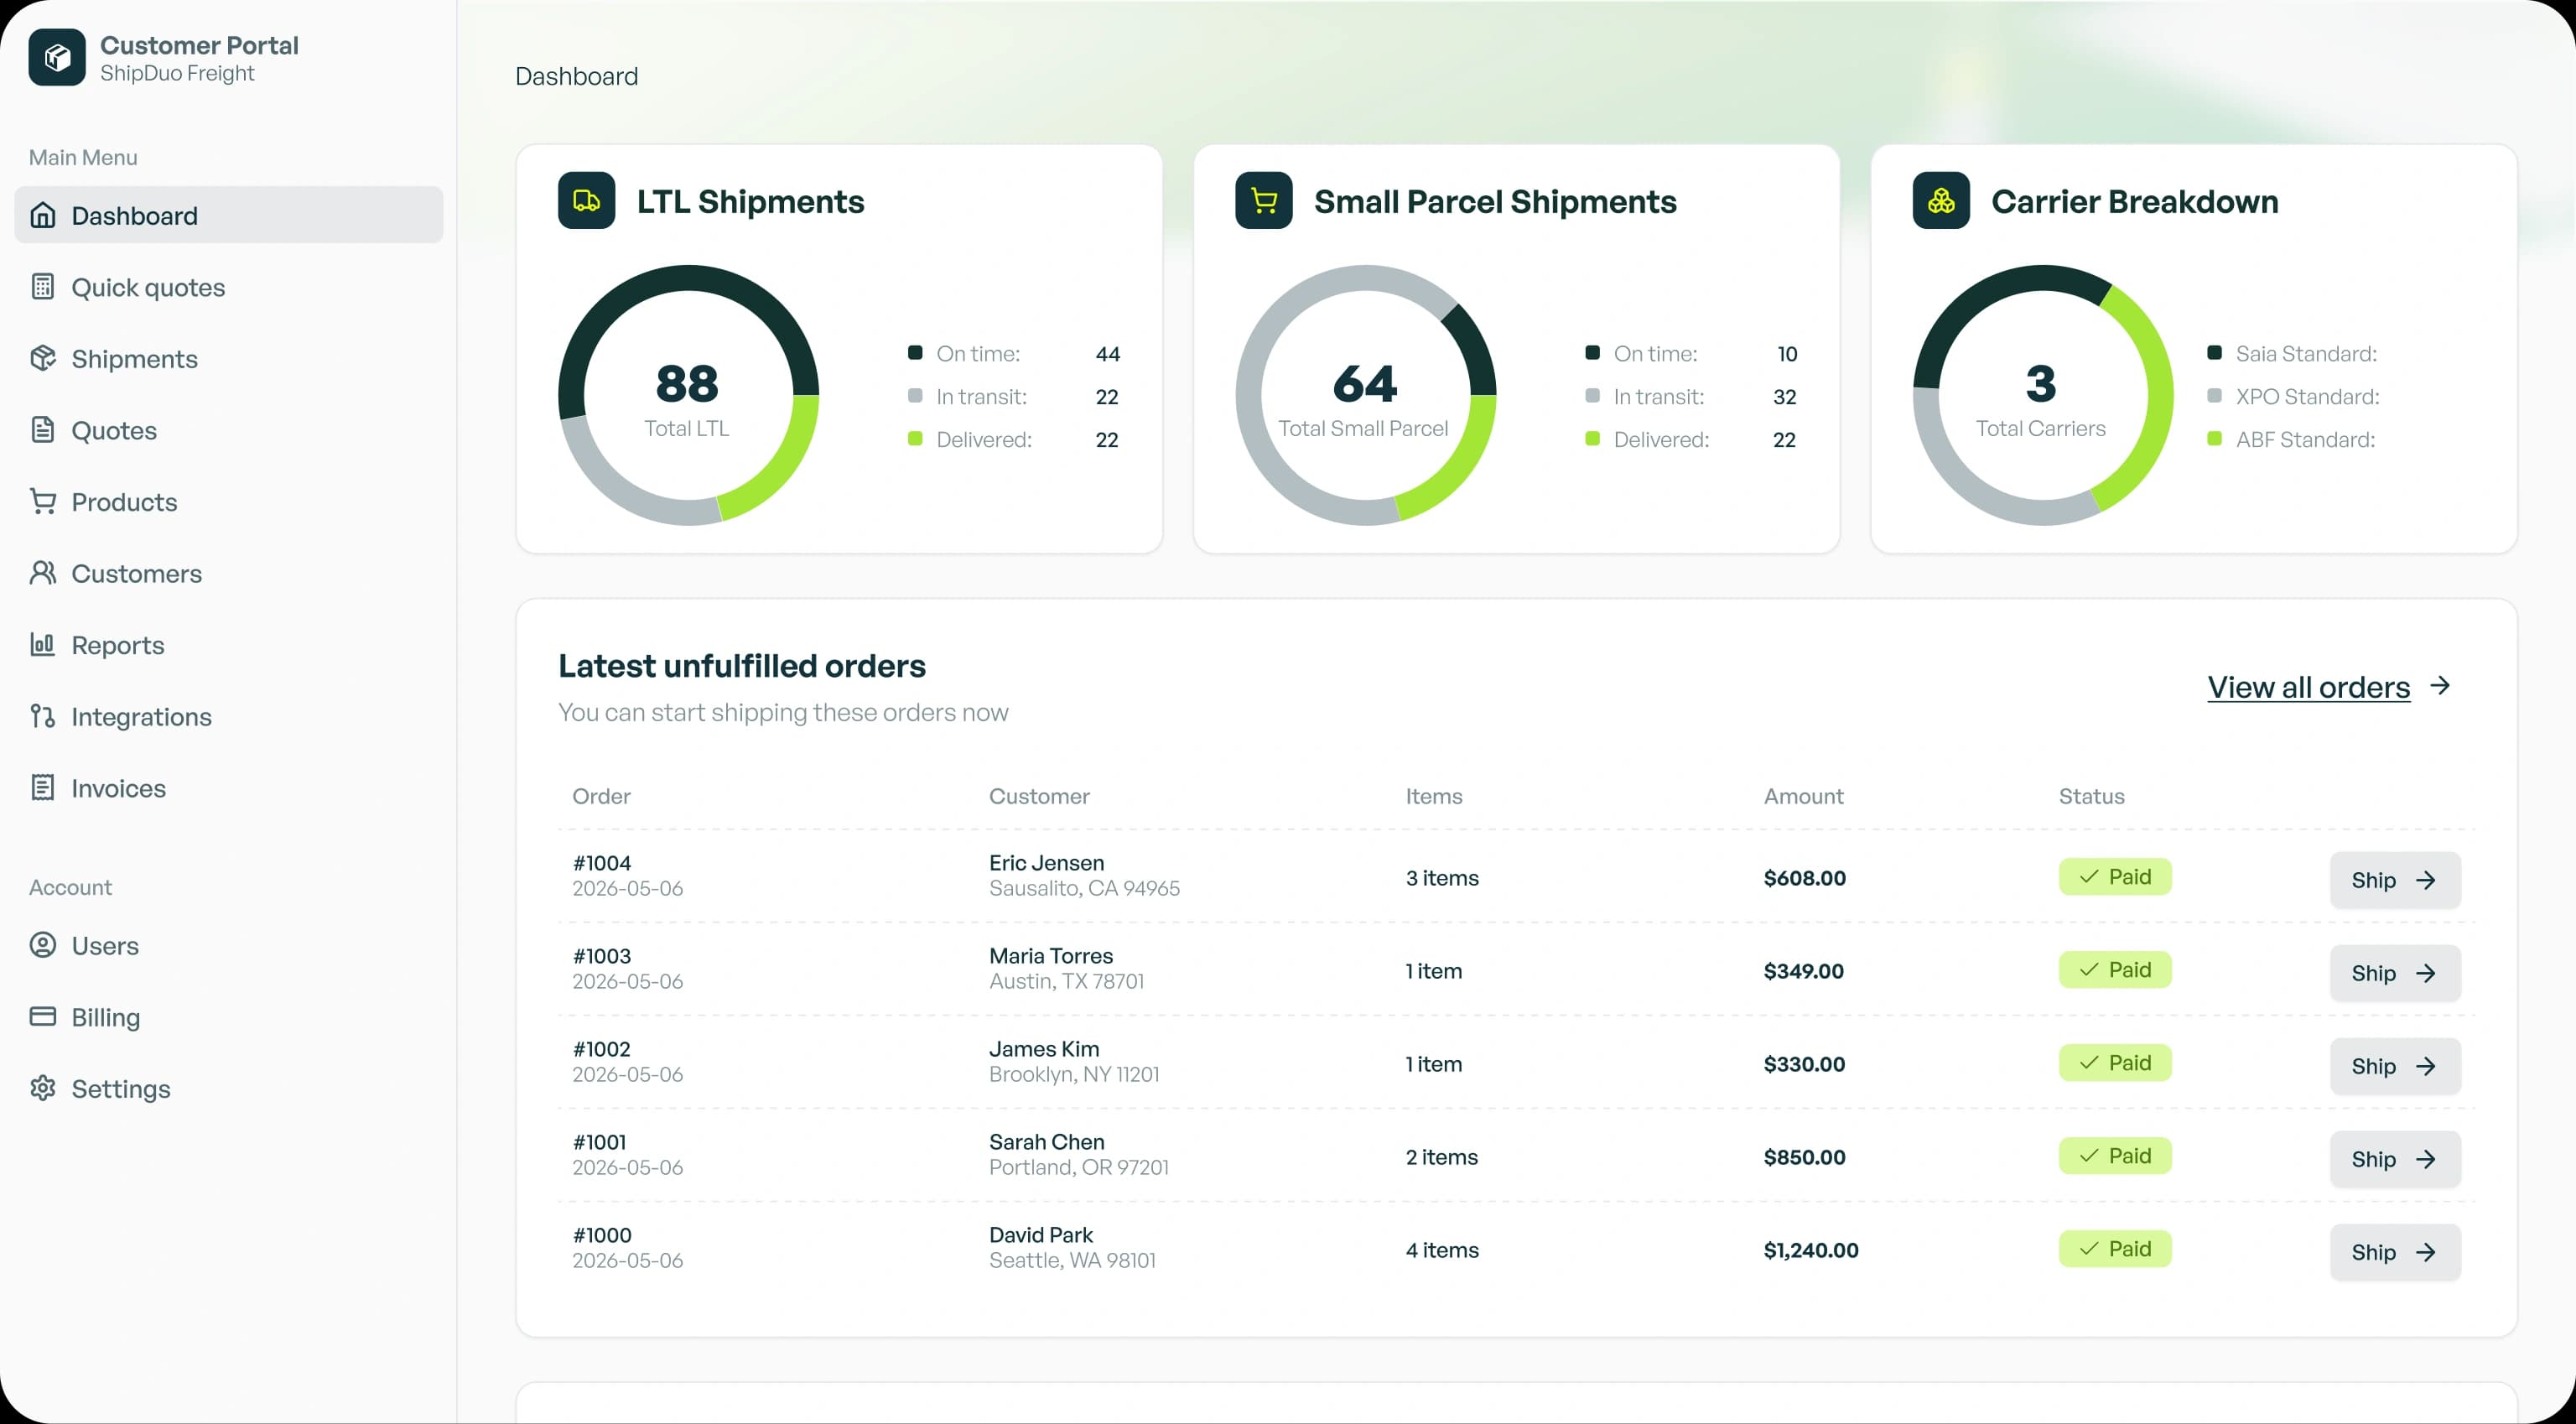The width and height of the screenshot is (2576, 1424).
Task: Go to Billing
Action: coord(229,1016)
